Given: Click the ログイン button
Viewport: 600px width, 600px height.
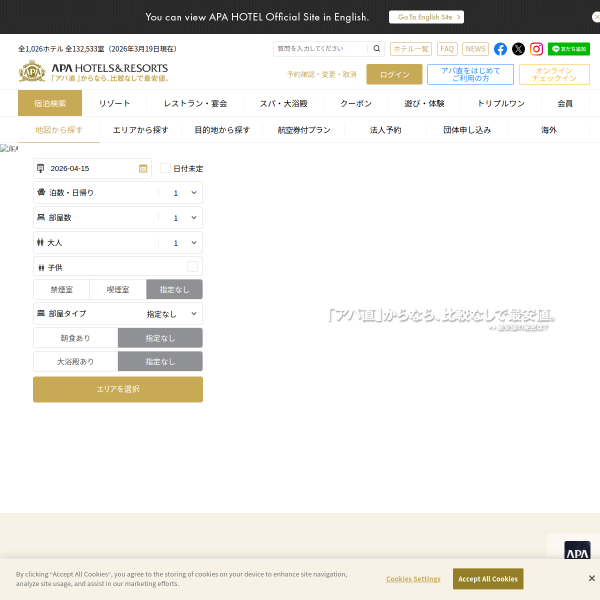Looking at the screenshot, I should click(x=394, y=74).
